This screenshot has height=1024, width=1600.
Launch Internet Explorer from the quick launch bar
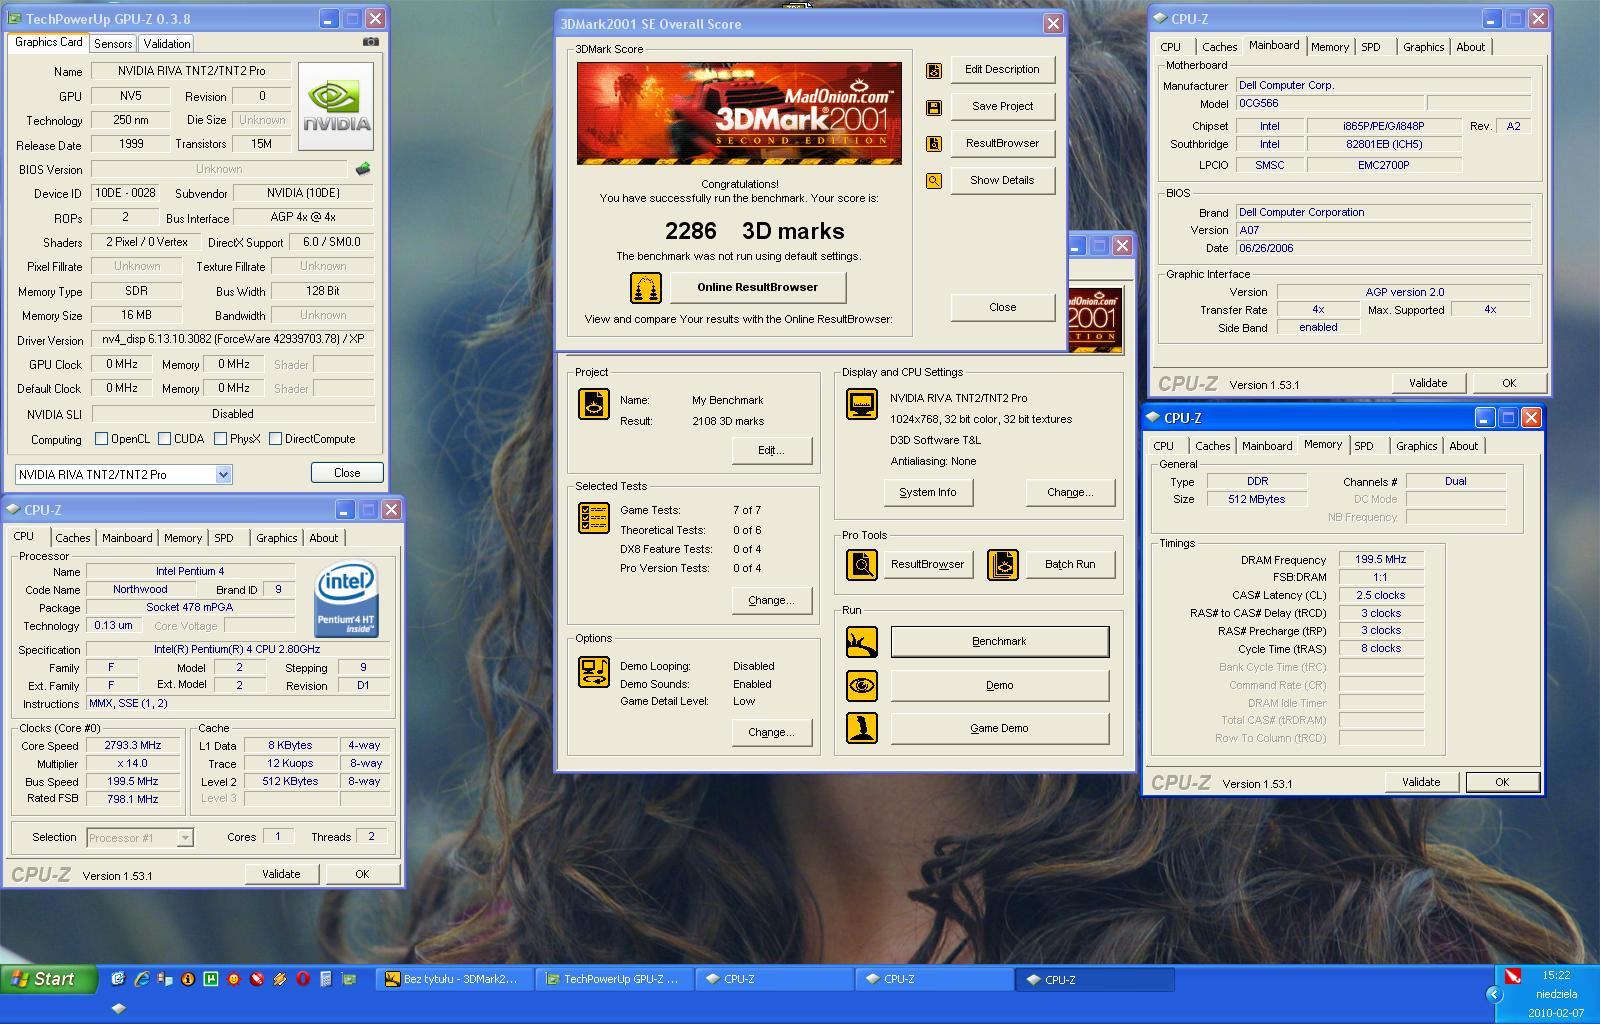[141, 979]
